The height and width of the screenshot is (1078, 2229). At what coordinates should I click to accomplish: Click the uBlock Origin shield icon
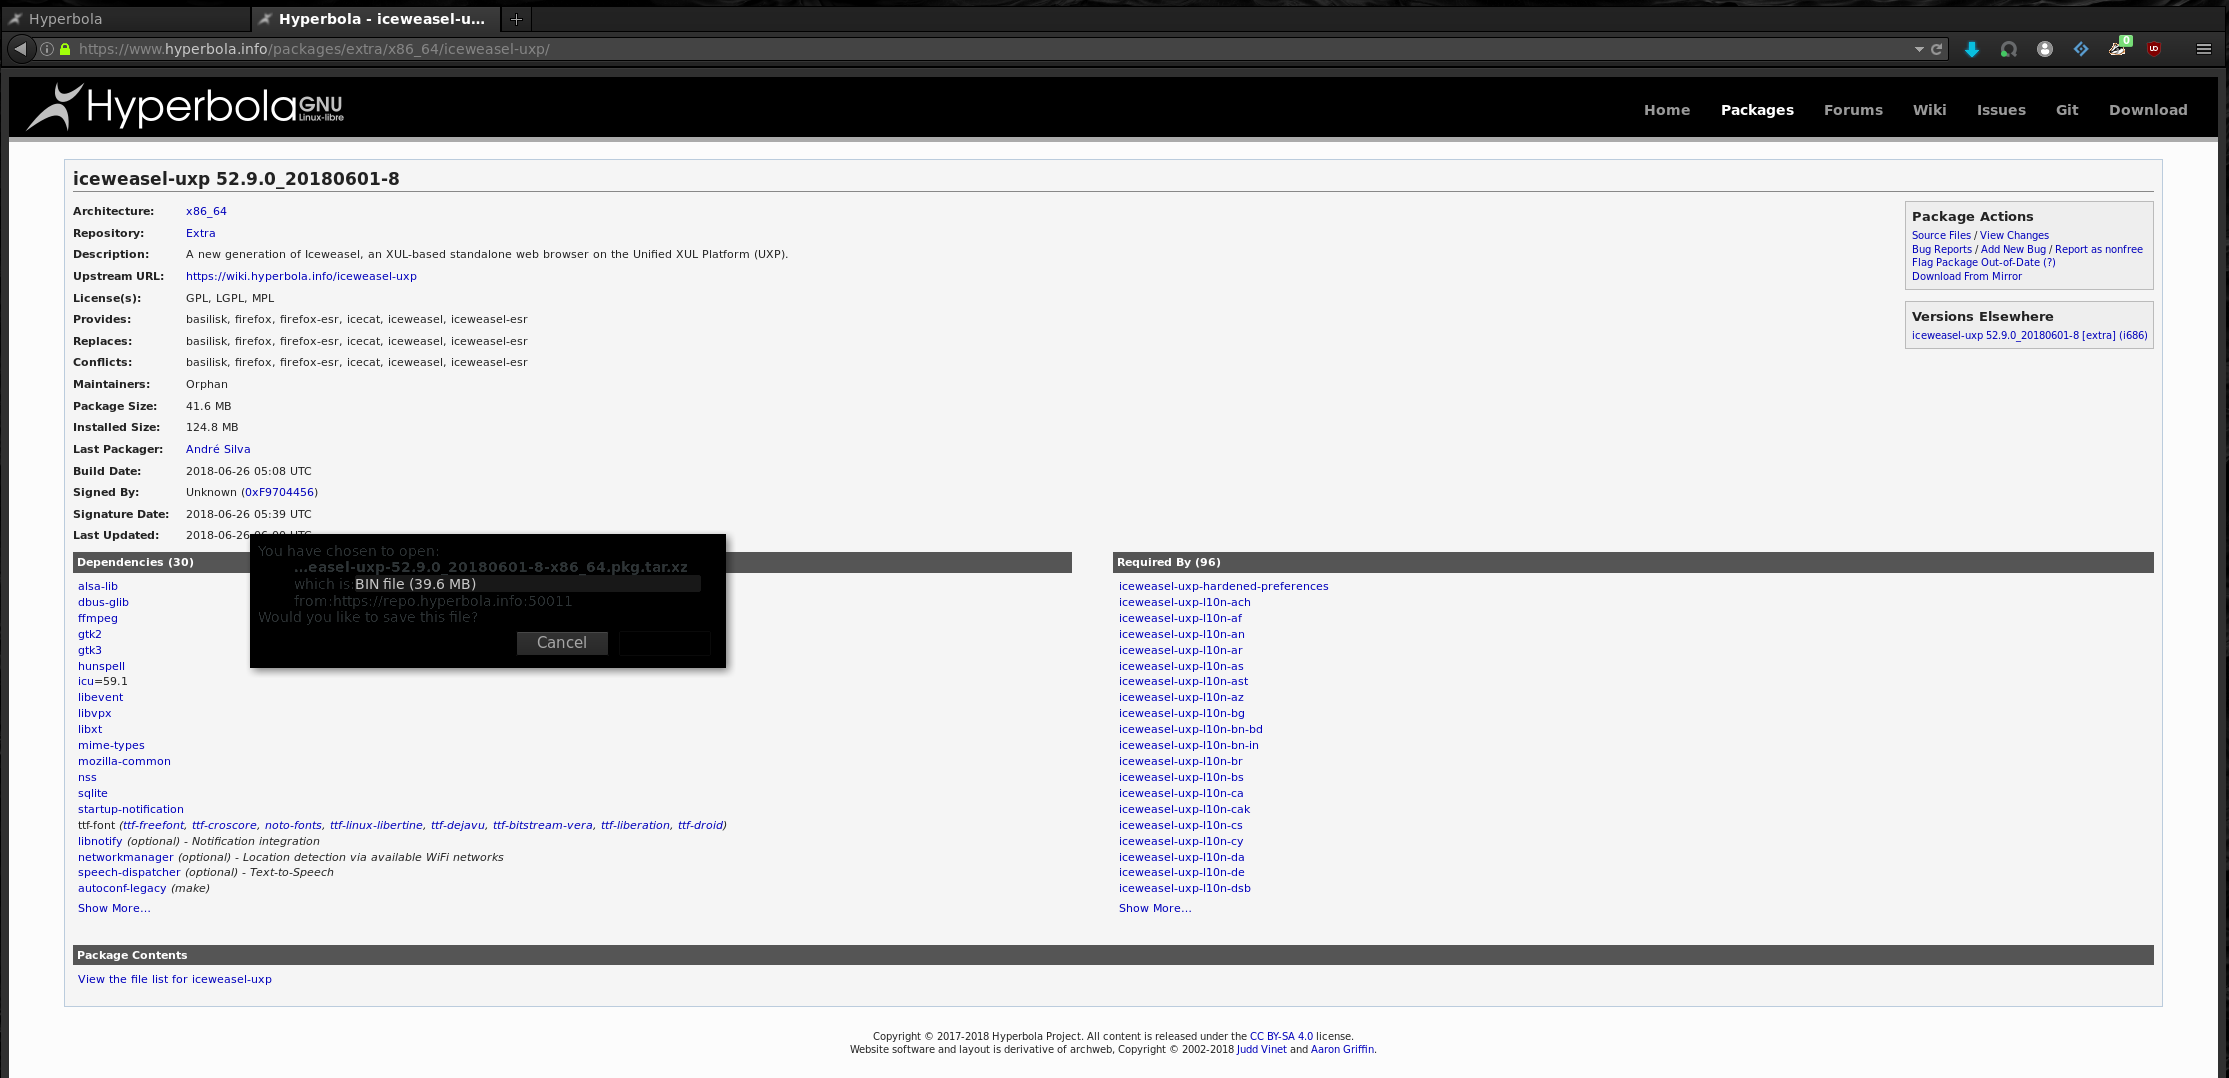click(2154, 49)
